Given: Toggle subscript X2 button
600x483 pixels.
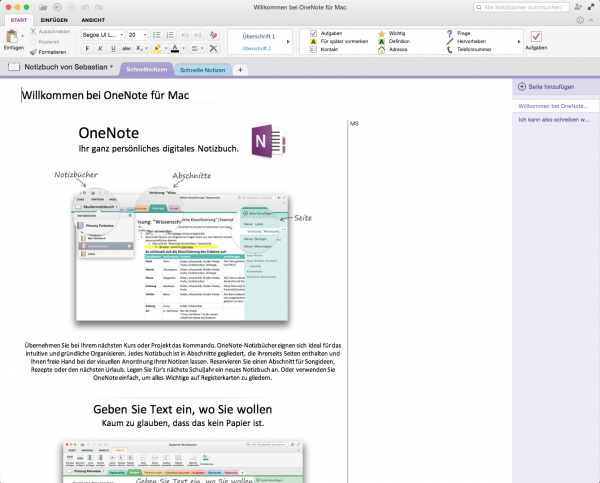Looking at the screenshot, I should coord(139,49).
